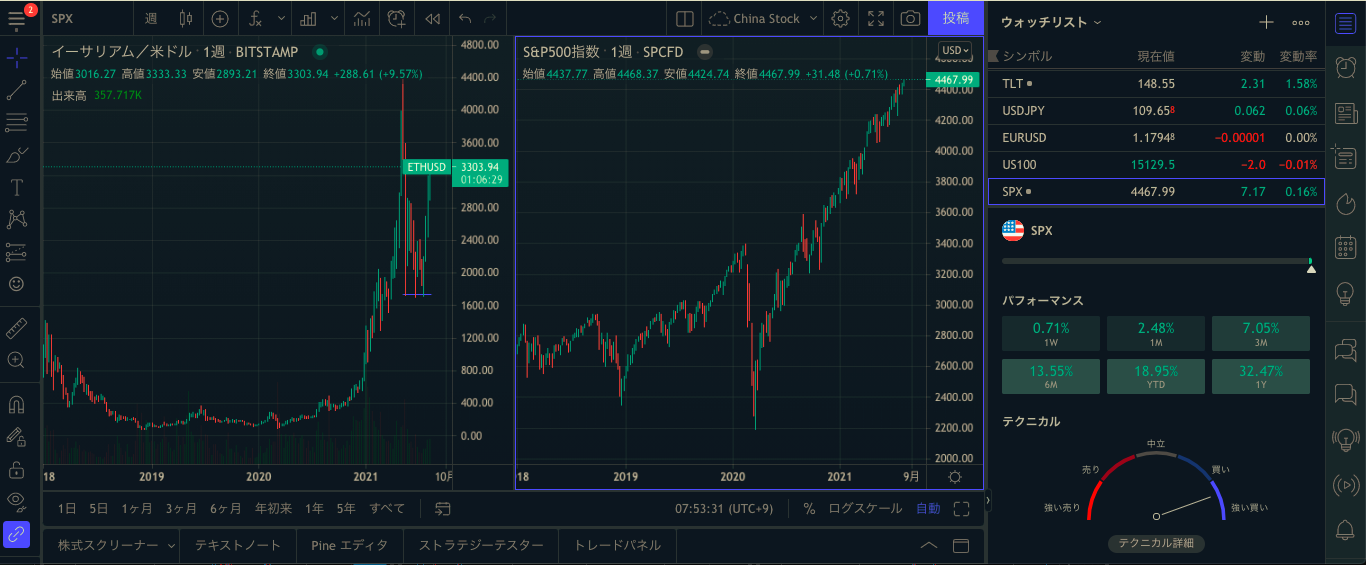
Task: Open the news panel
Action: coord(1346,112)
